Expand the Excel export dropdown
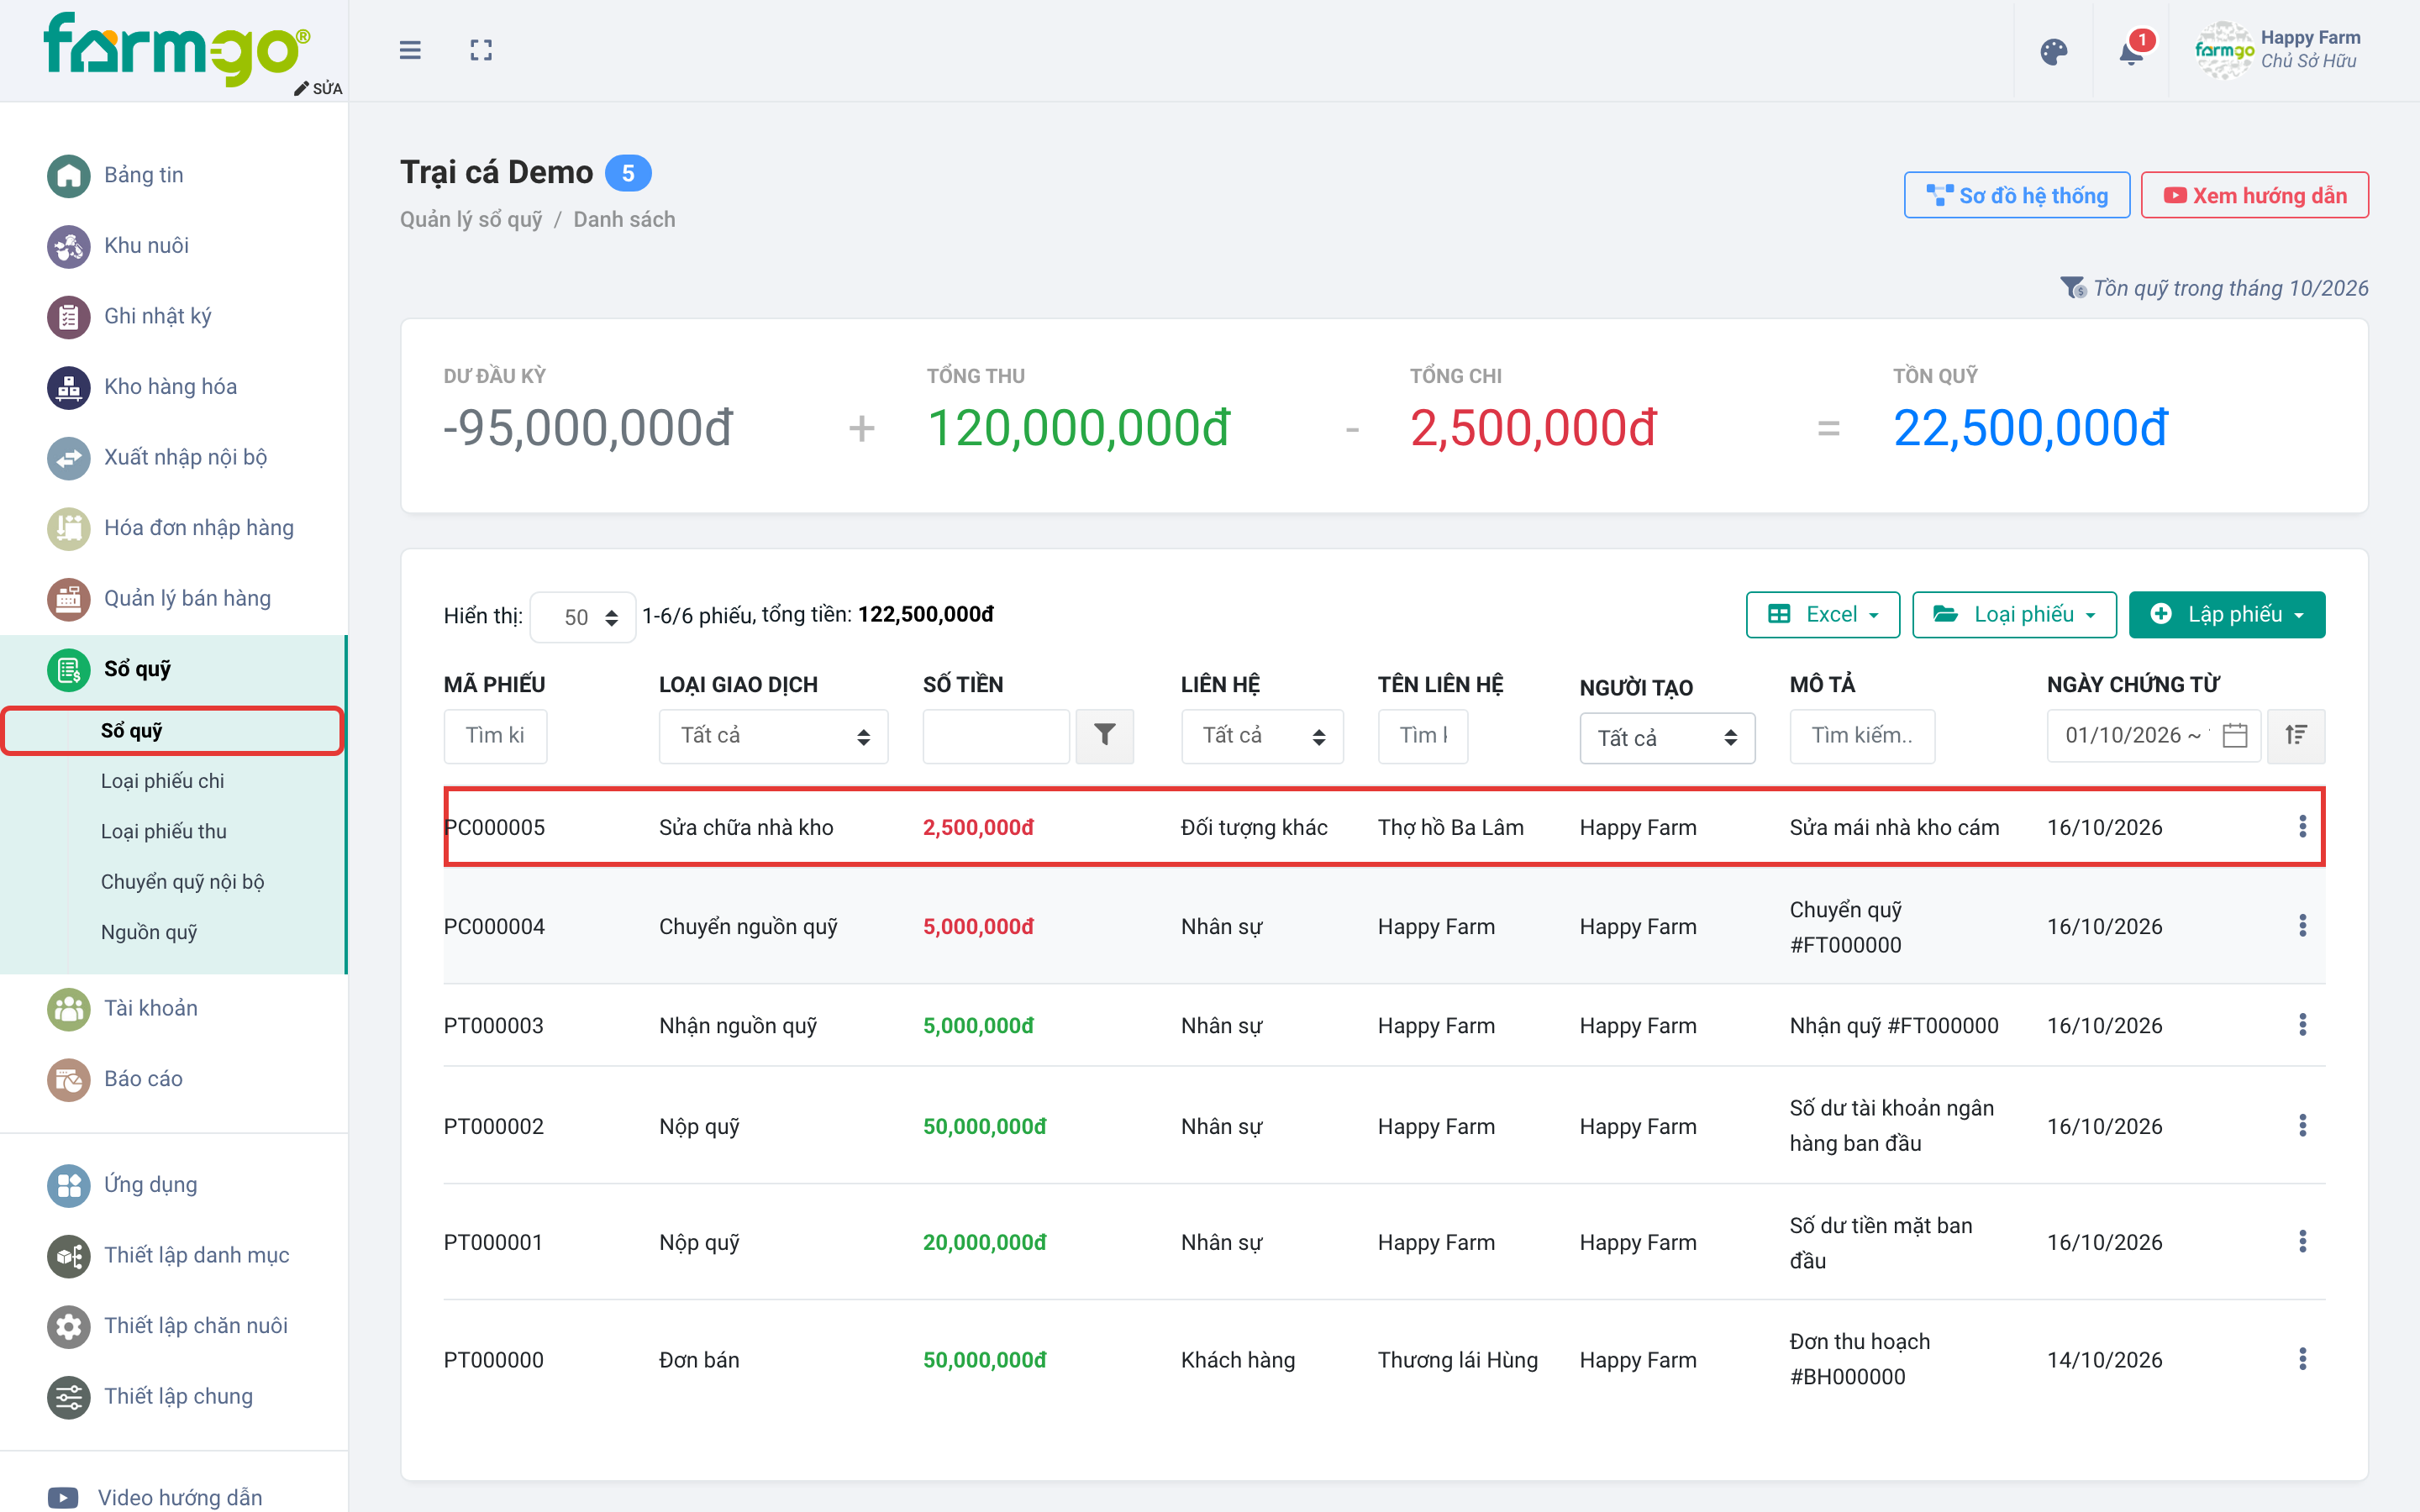The height and width of the screenshot is (1512, 2420). [x=1822, y=614]
